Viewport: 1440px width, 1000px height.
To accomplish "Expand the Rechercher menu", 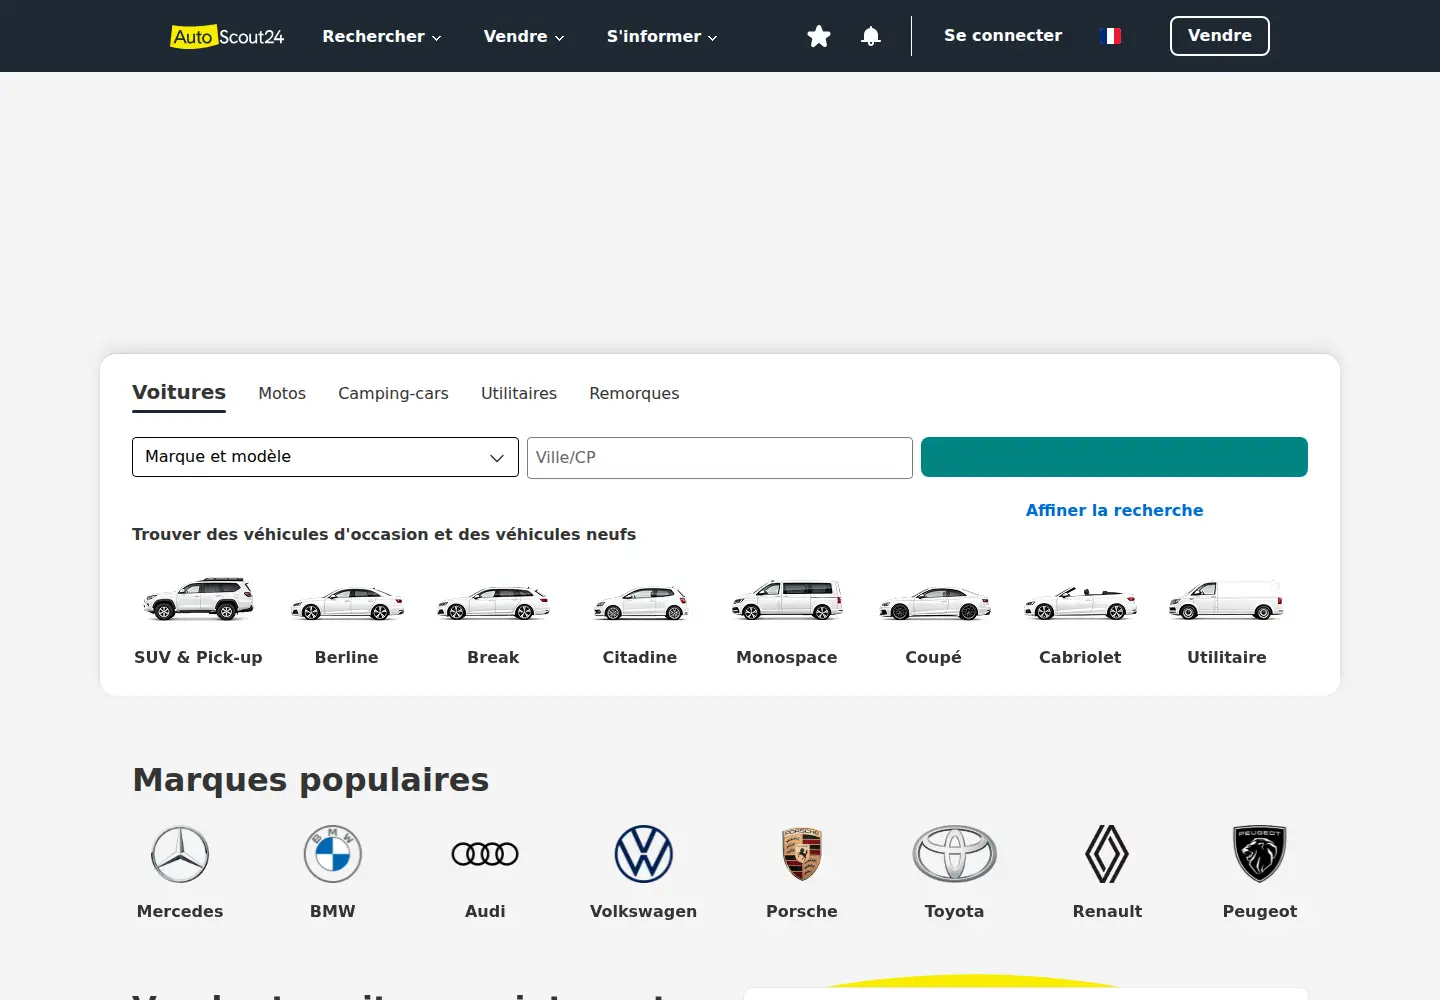I will coord(382,36).
